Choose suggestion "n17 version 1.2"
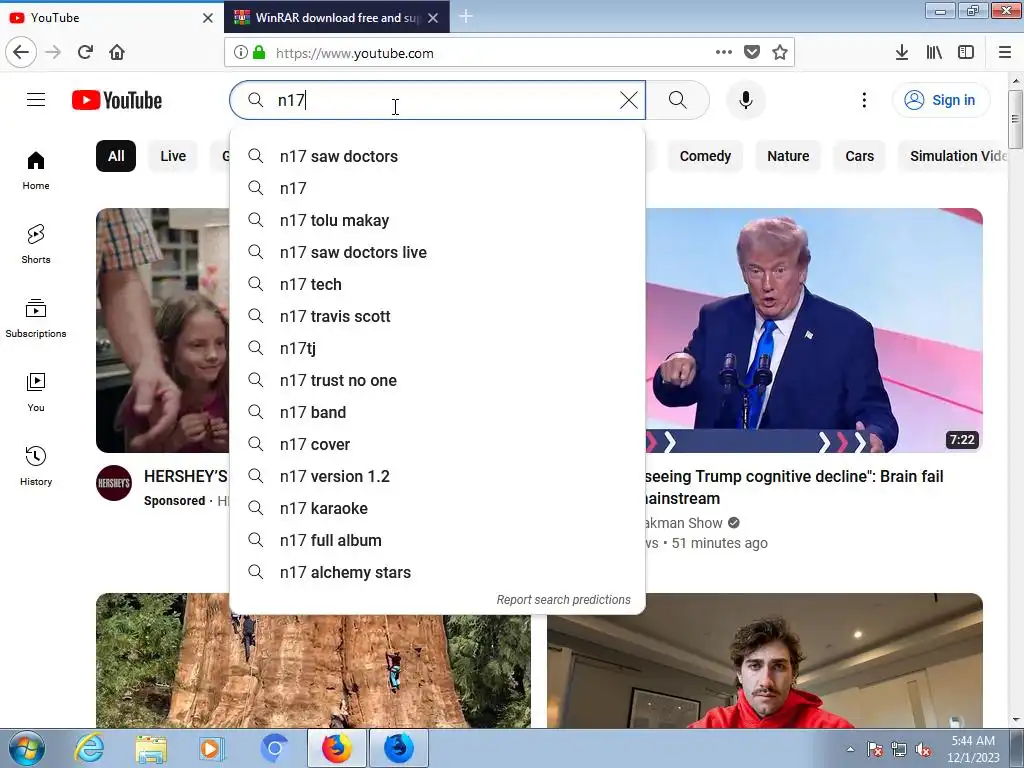 (438, 476)
